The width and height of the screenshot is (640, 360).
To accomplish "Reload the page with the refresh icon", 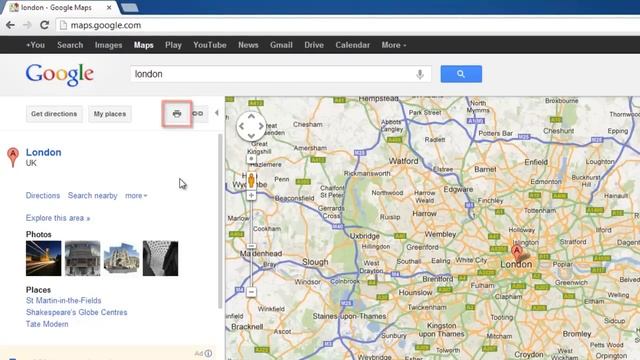I will pyautogui.click(x=44, y=25).
